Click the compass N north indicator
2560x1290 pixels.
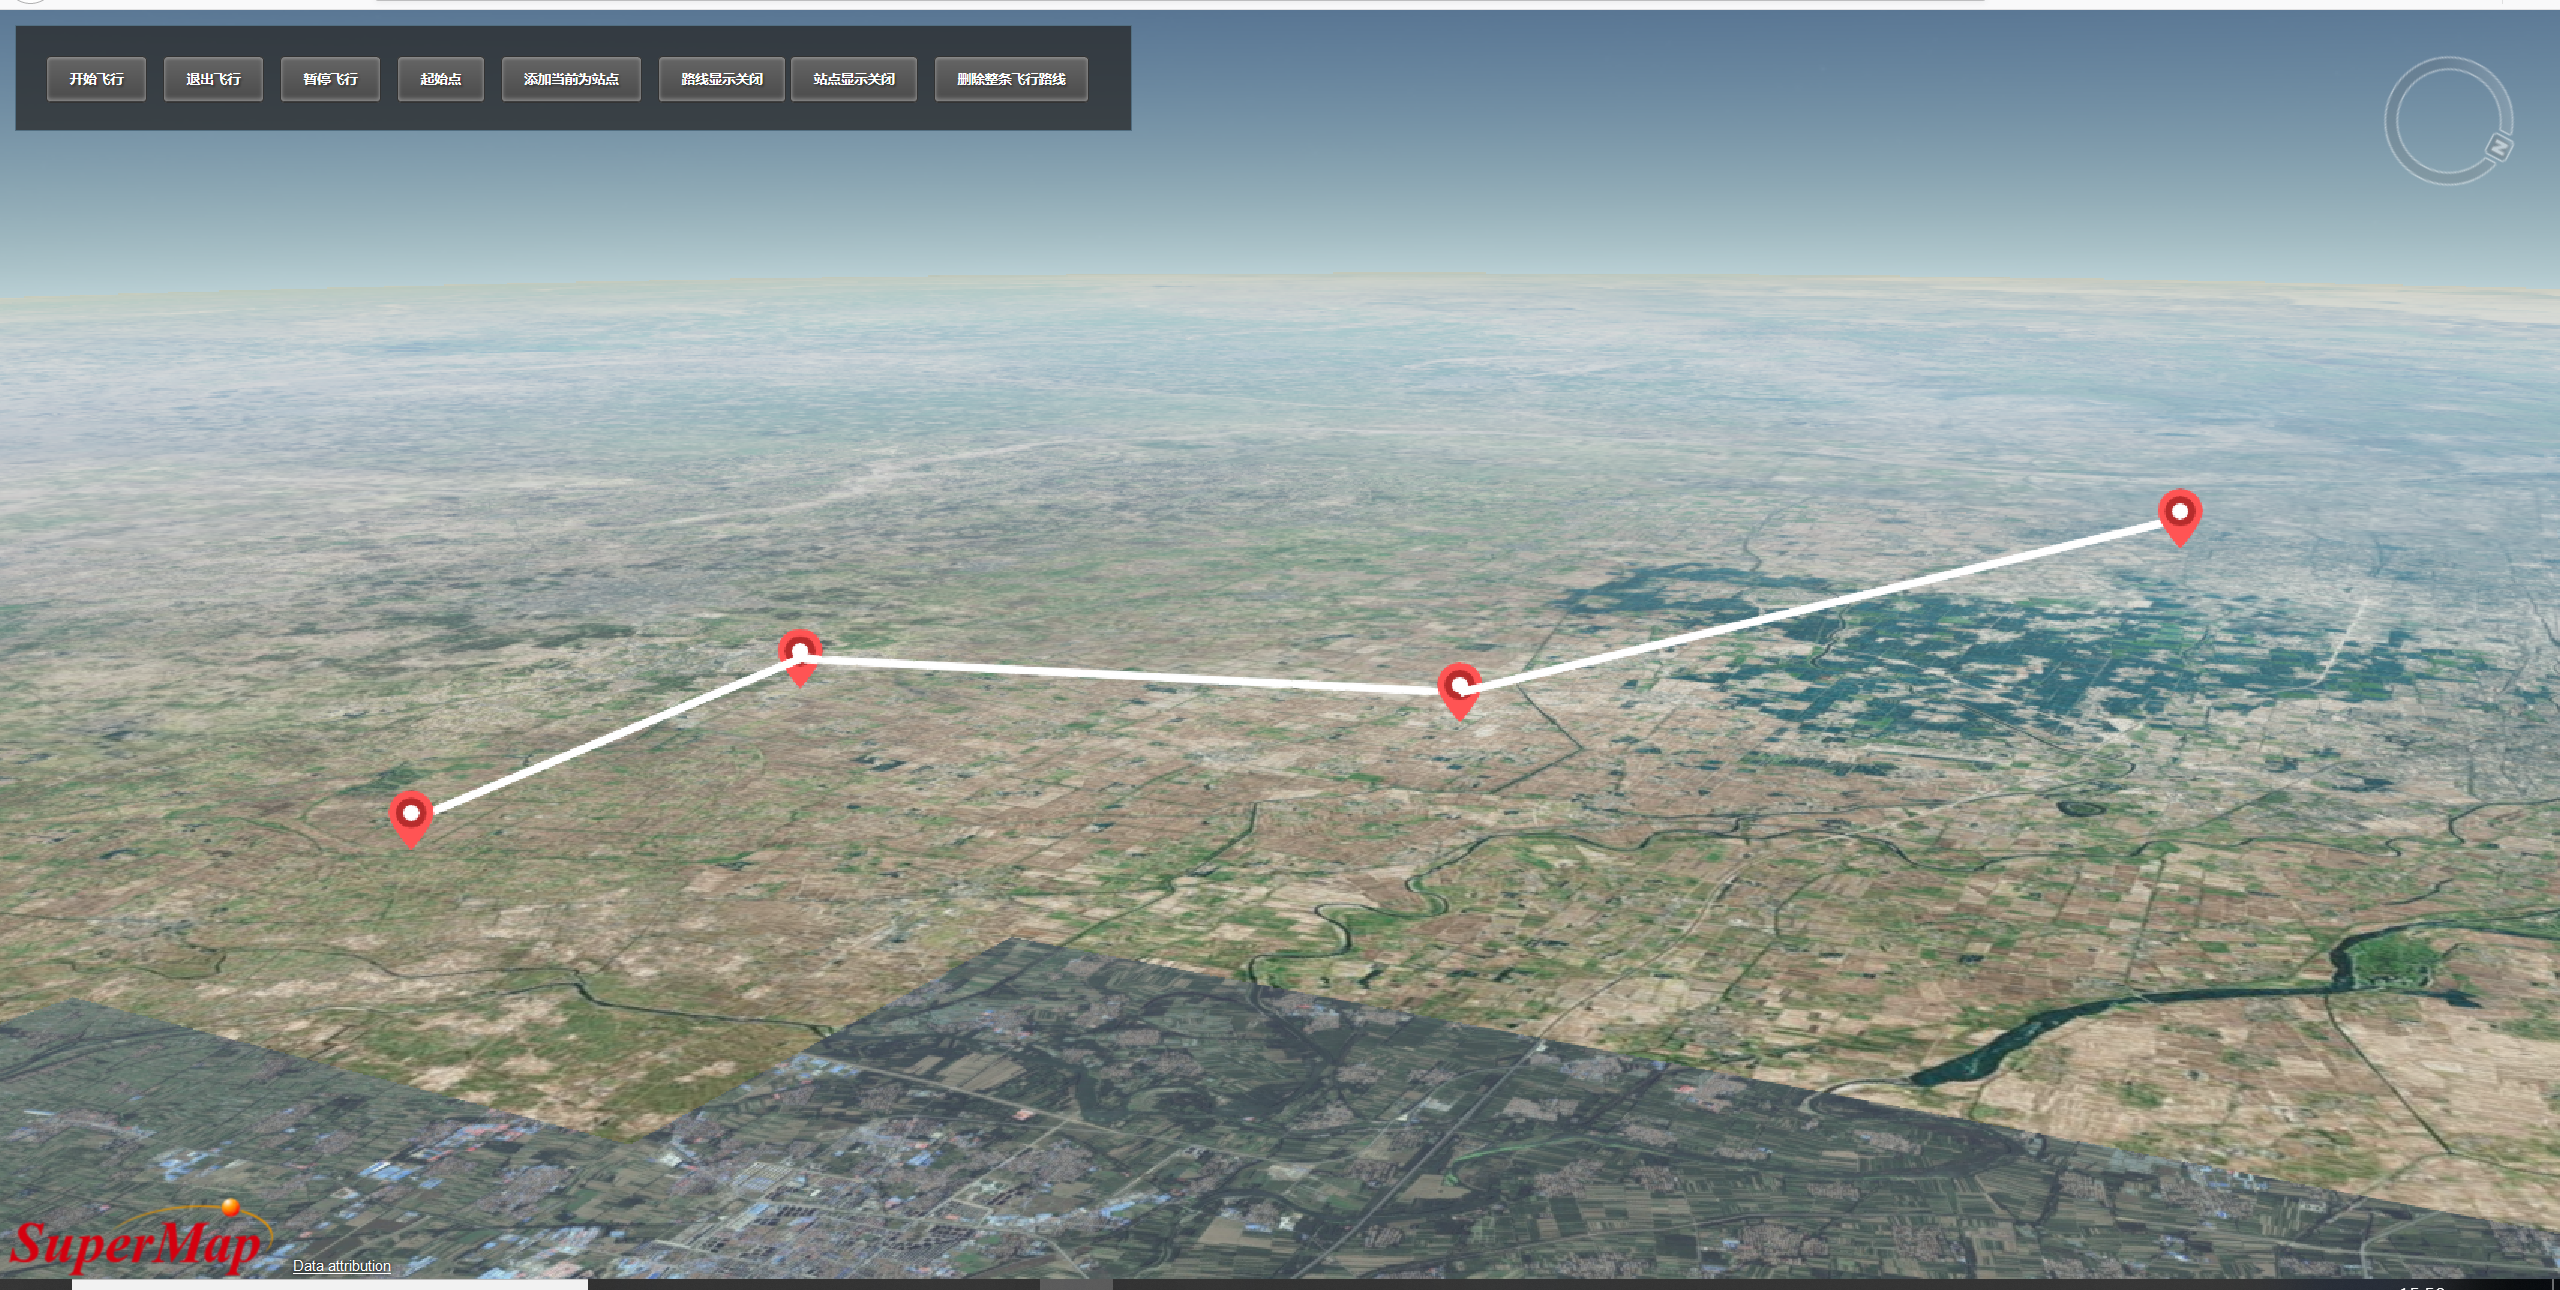[2499, 148]
